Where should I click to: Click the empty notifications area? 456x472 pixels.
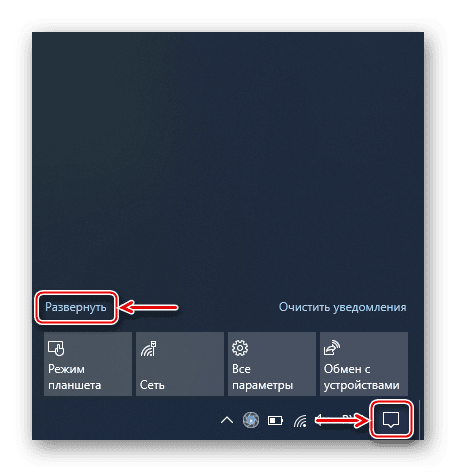point(228,160)
